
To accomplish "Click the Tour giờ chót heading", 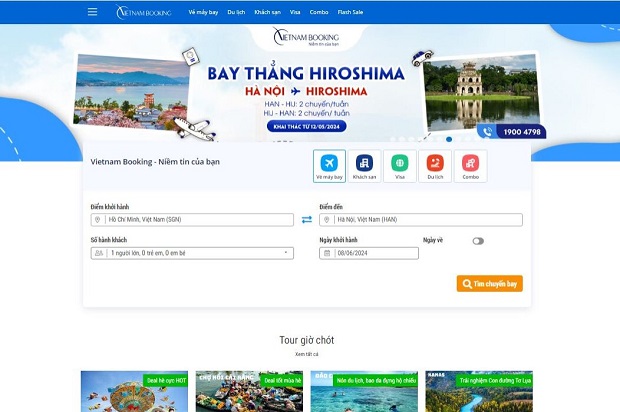I will click(x=307, y=340).
